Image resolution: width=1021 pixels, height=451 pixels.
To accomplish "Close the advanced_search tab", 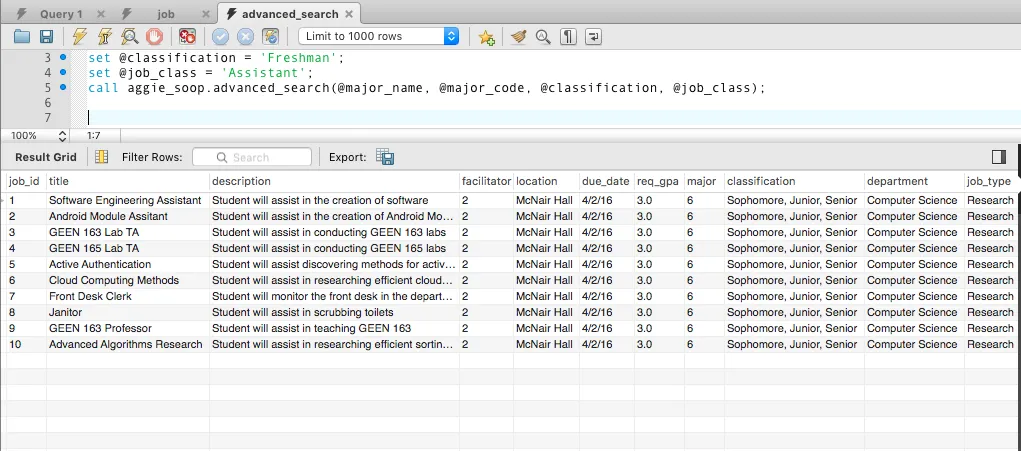I will tap(349, 14).
